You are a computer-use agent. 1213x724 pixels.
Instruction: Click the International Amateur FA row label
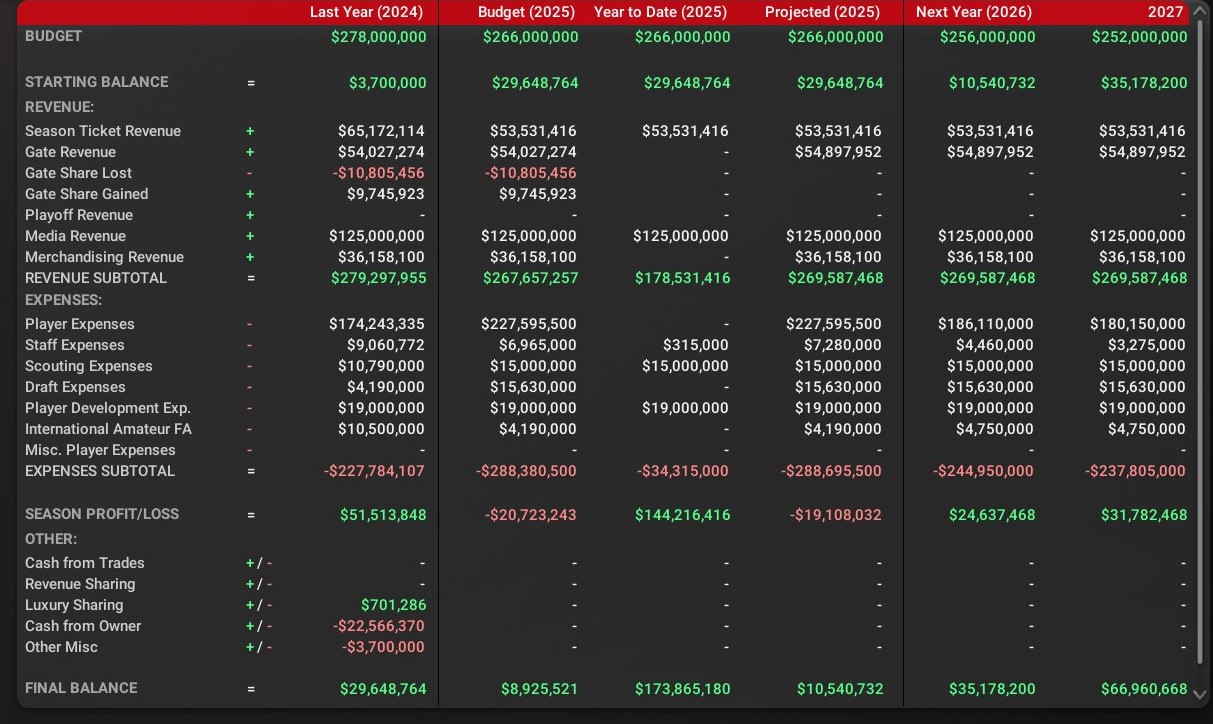[108, 429]
